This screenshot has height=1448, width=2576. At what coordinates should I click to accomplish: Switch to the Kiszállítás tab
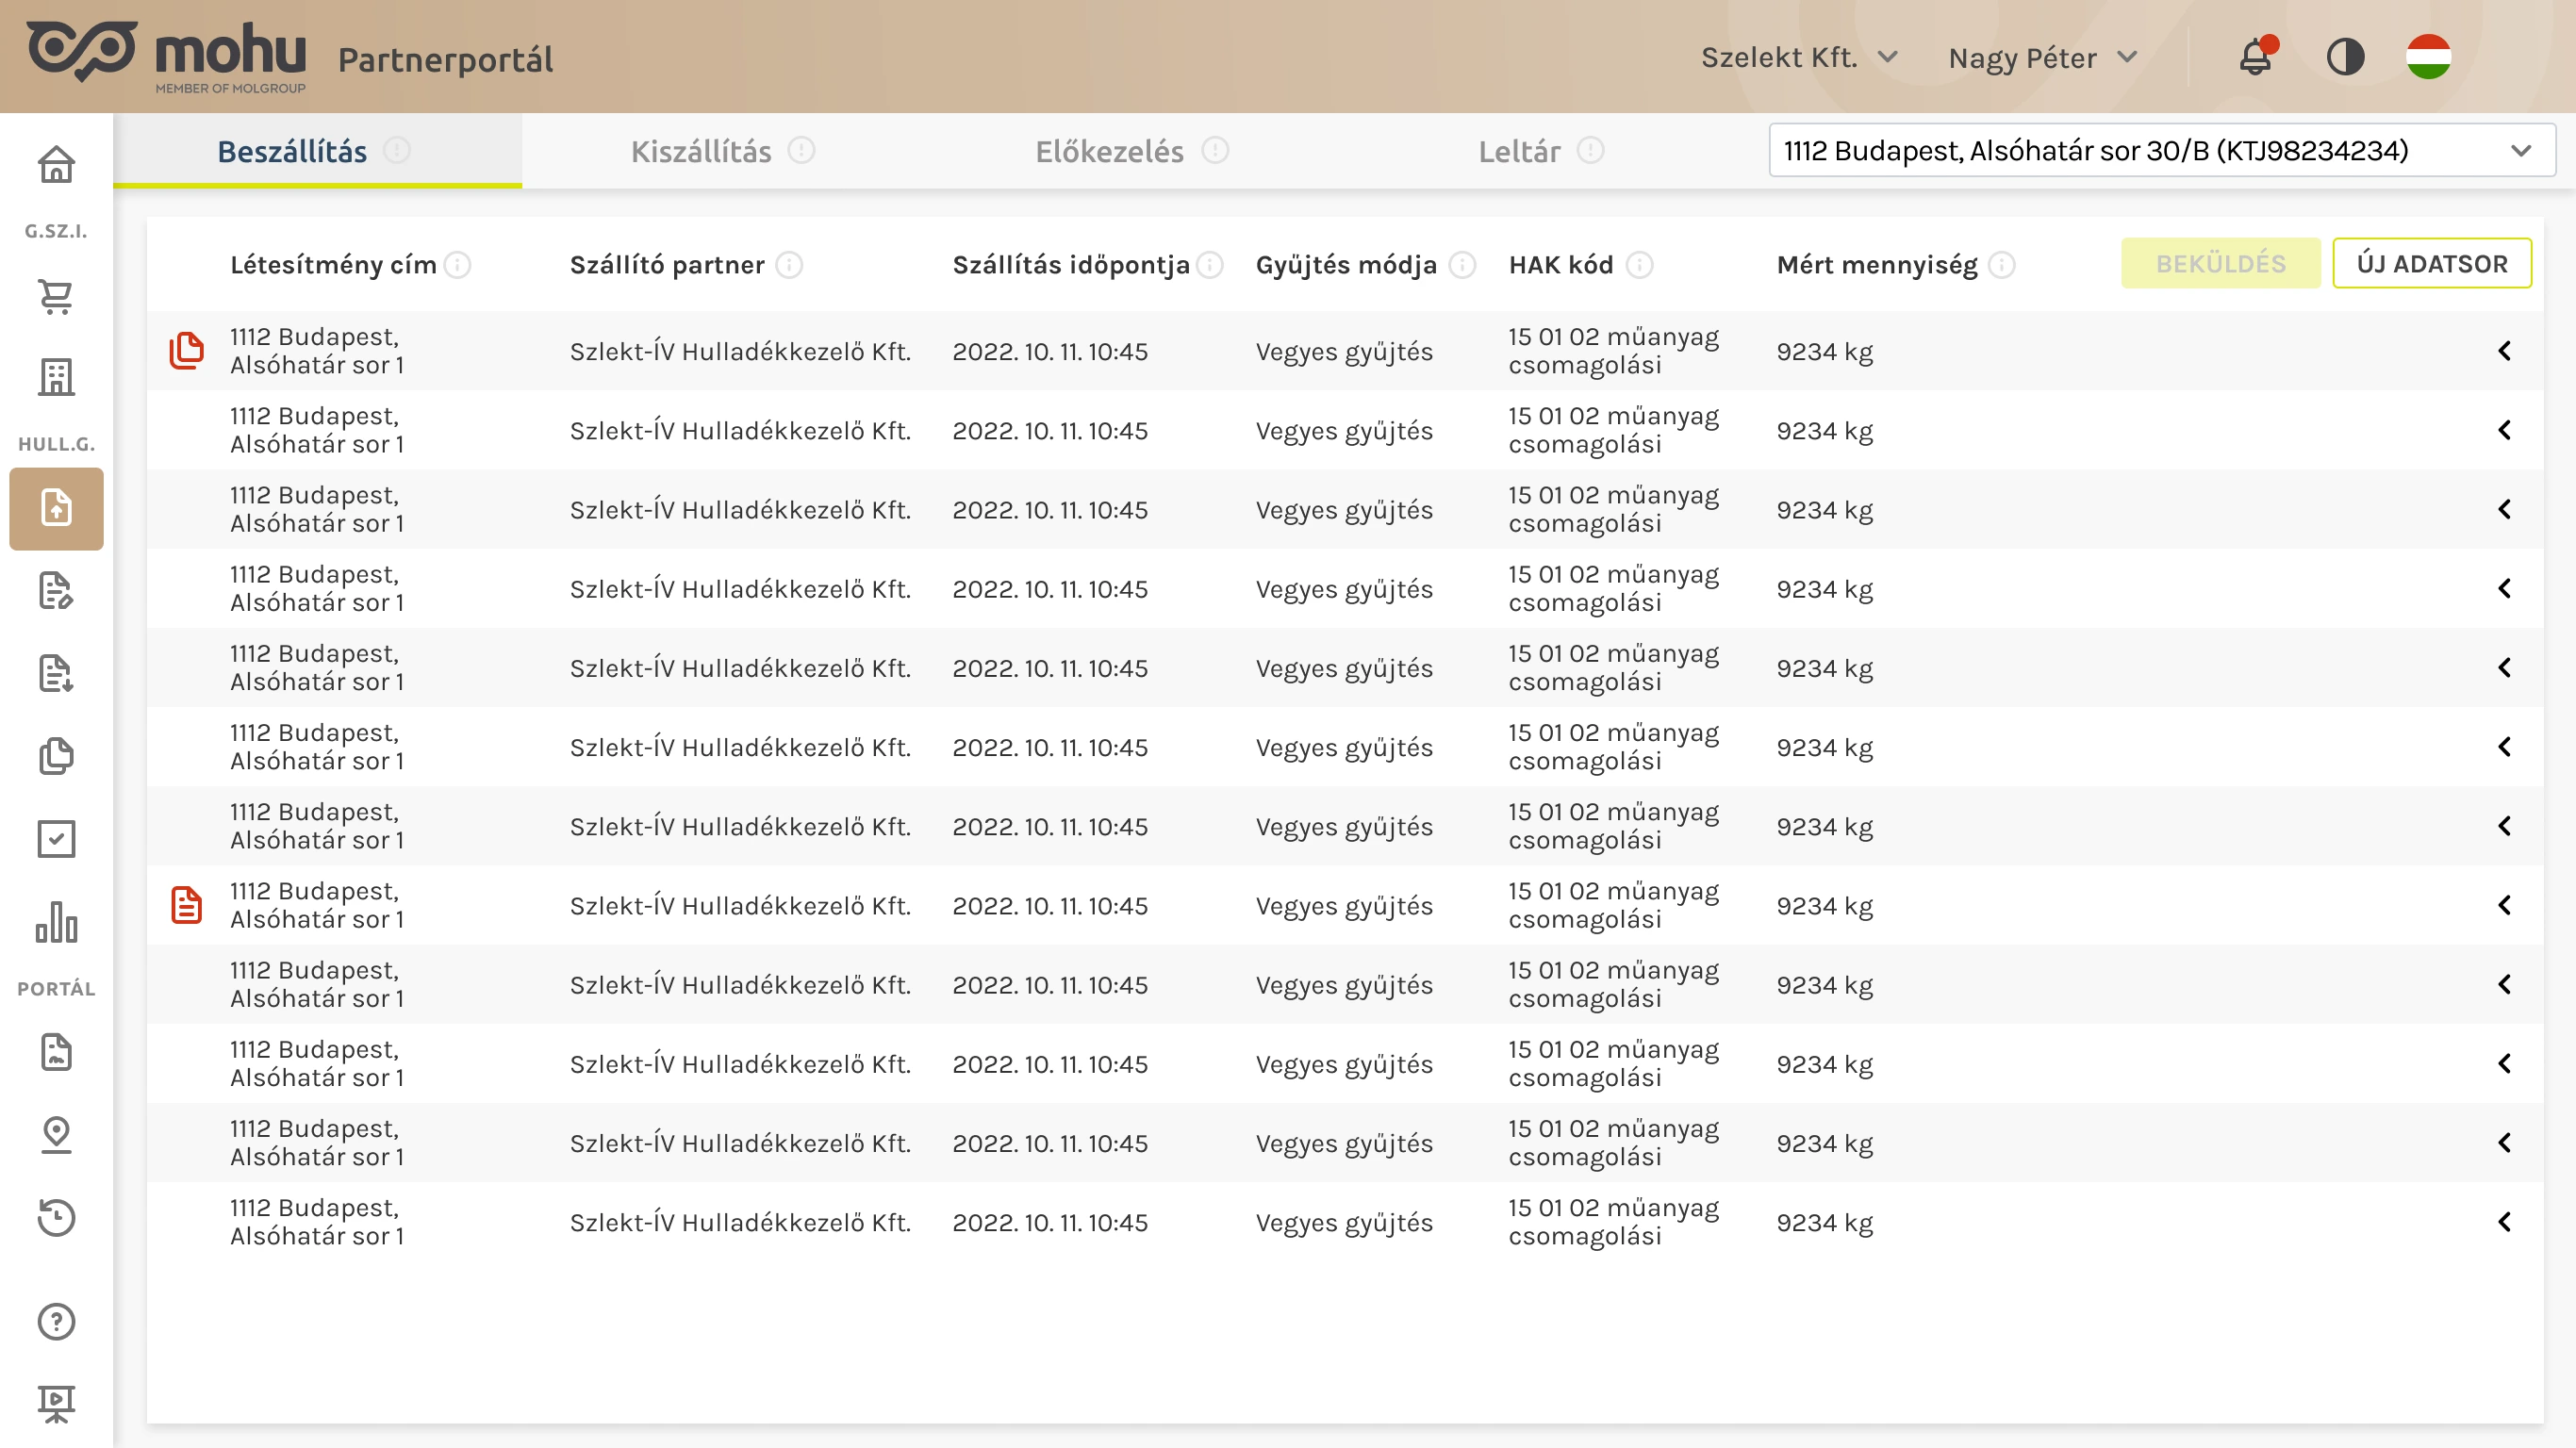(x=701, y=151)
